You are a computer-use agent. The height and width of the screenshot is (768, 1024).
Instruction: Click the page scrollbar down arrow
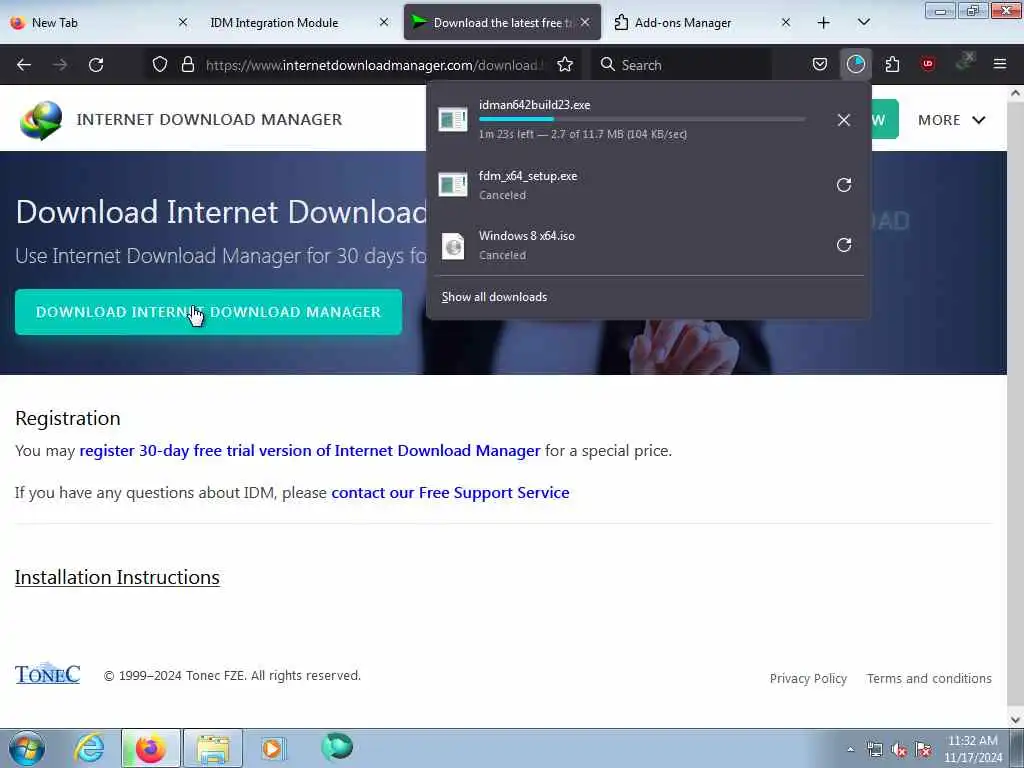pos(1015,720)
